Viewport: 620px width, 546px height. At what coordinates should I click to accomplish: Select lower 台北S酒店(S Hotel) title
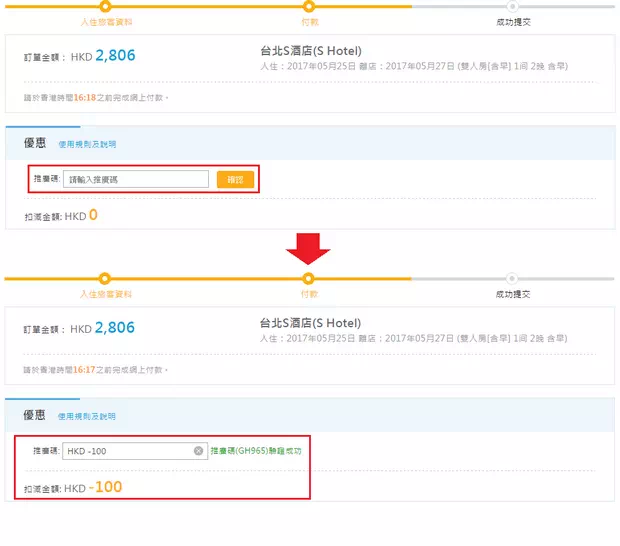point(310,323)
